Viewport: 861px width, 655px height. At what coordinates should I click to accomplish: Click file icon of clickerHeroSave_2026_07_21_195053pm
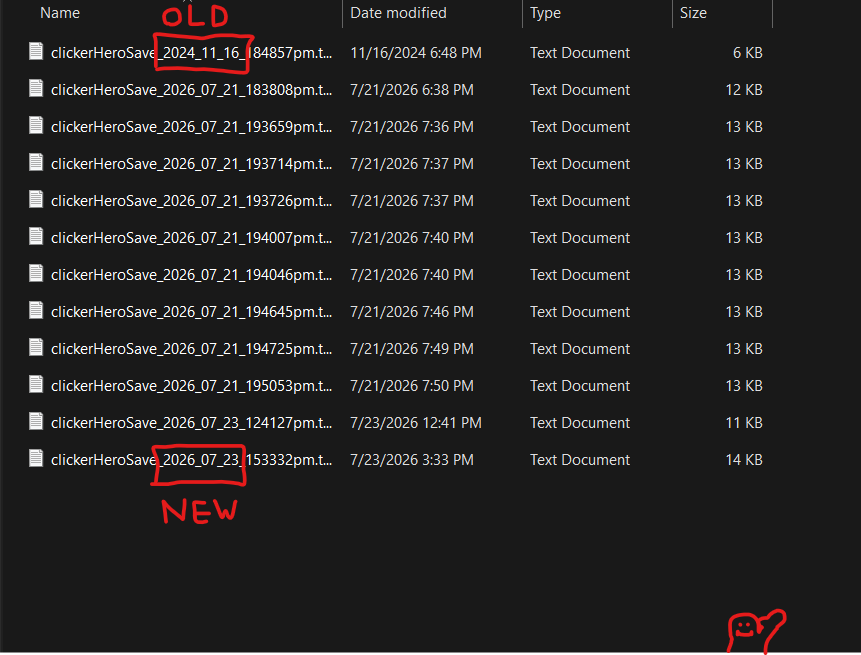pos(36,384)
